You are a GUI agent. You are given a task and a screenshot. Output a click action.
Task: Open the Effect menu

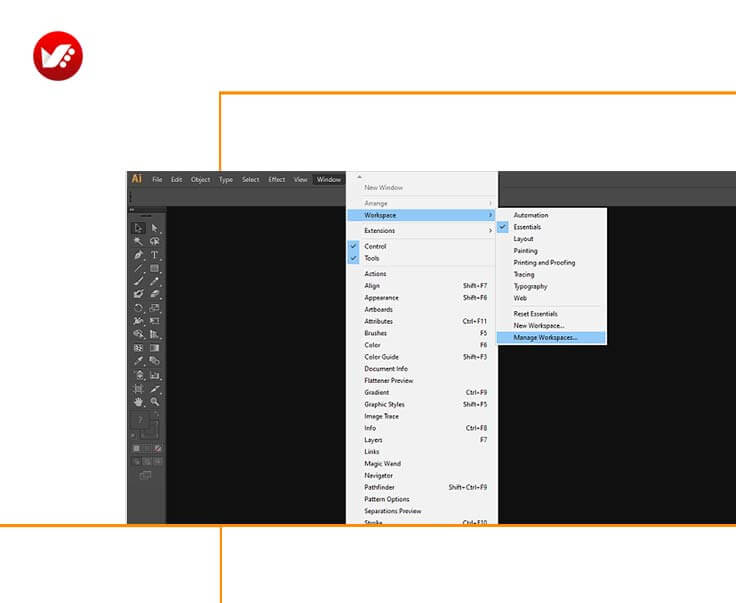[276, 180]
